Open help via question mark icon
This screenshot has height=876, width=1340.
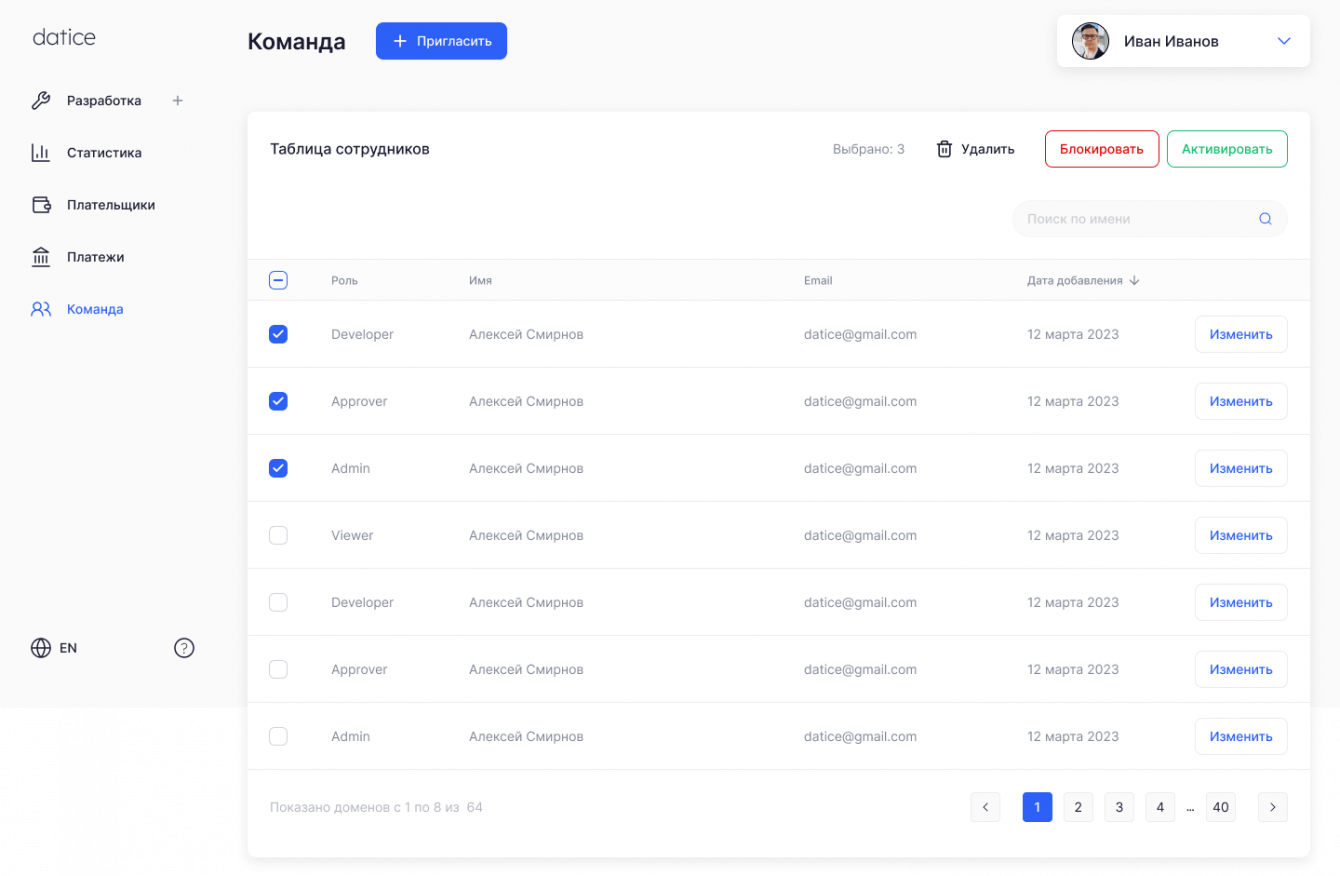click(x=184, y=648)
